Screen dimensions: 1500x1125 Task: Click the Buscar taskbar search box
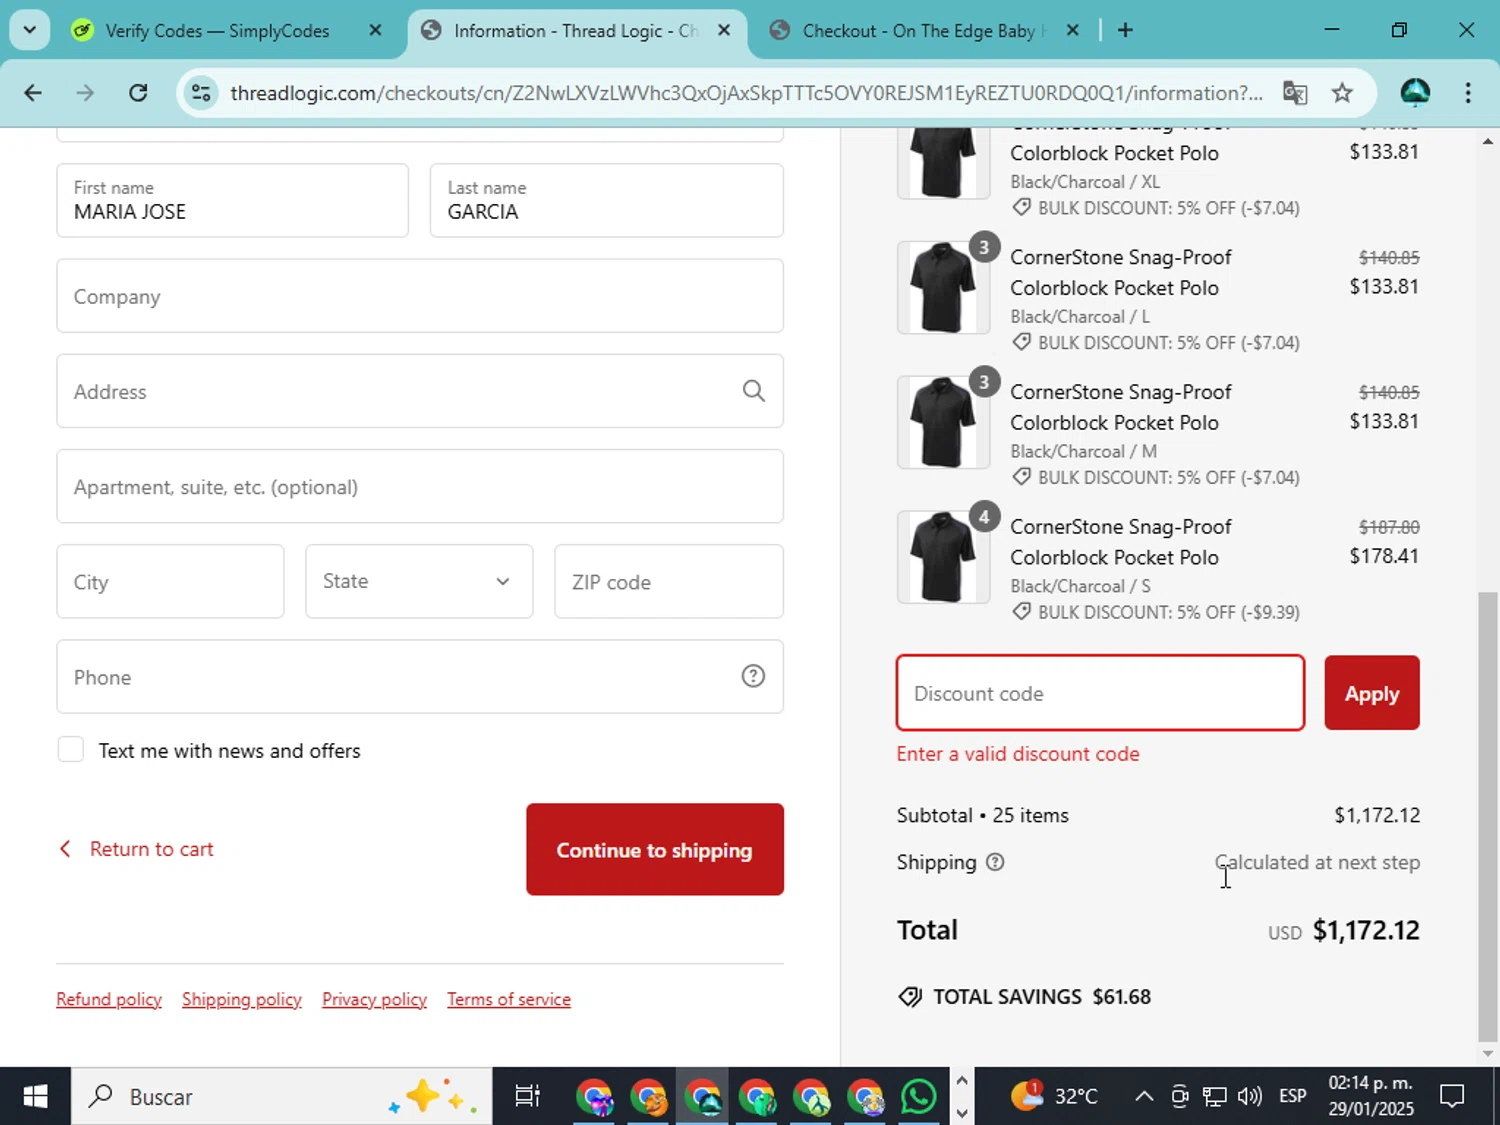click(x=281, y=1097)
